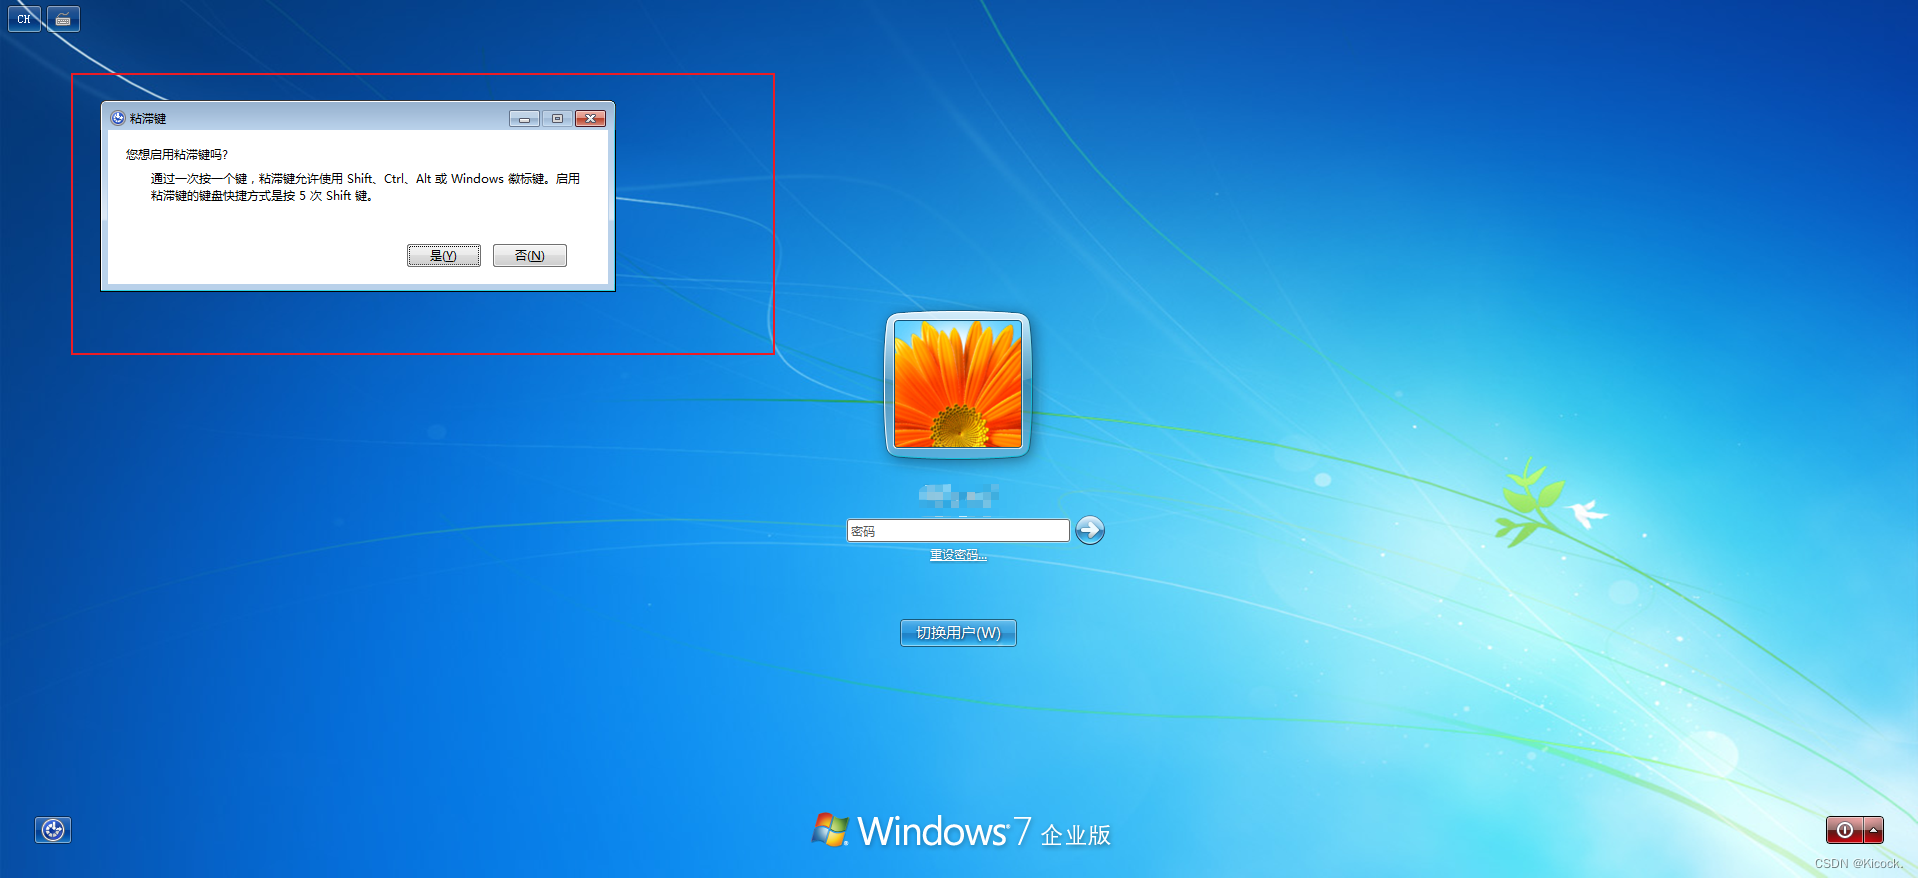Click the blurred username below the picture

click(958, 495)
